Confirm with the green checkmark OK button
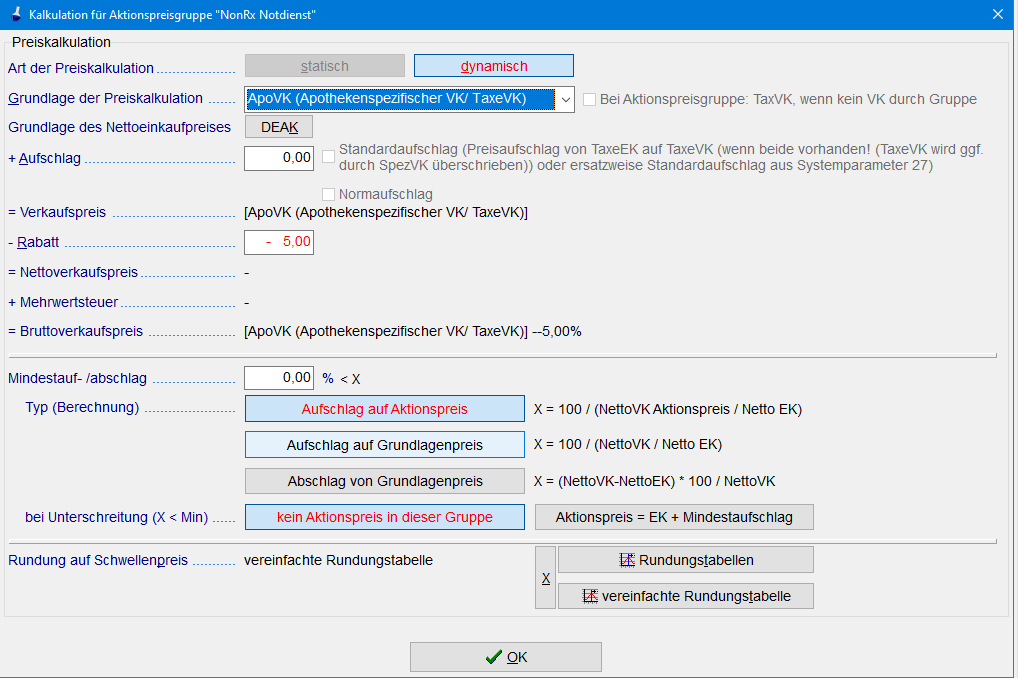Screen dimensions: 1018x678 tap(505, 657)
